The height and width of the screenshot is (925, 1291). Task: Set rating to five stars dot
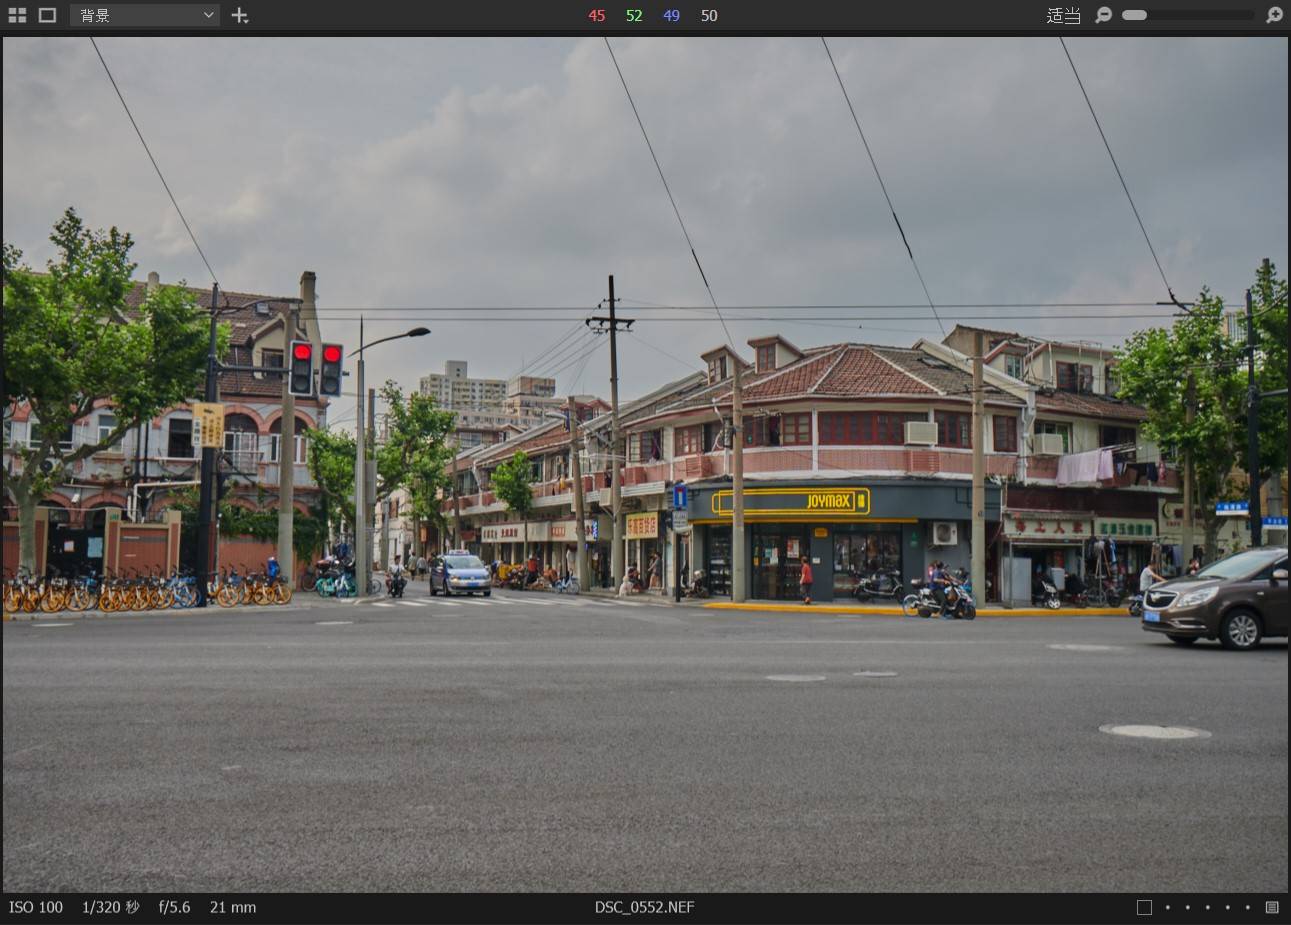point(1247,907)
